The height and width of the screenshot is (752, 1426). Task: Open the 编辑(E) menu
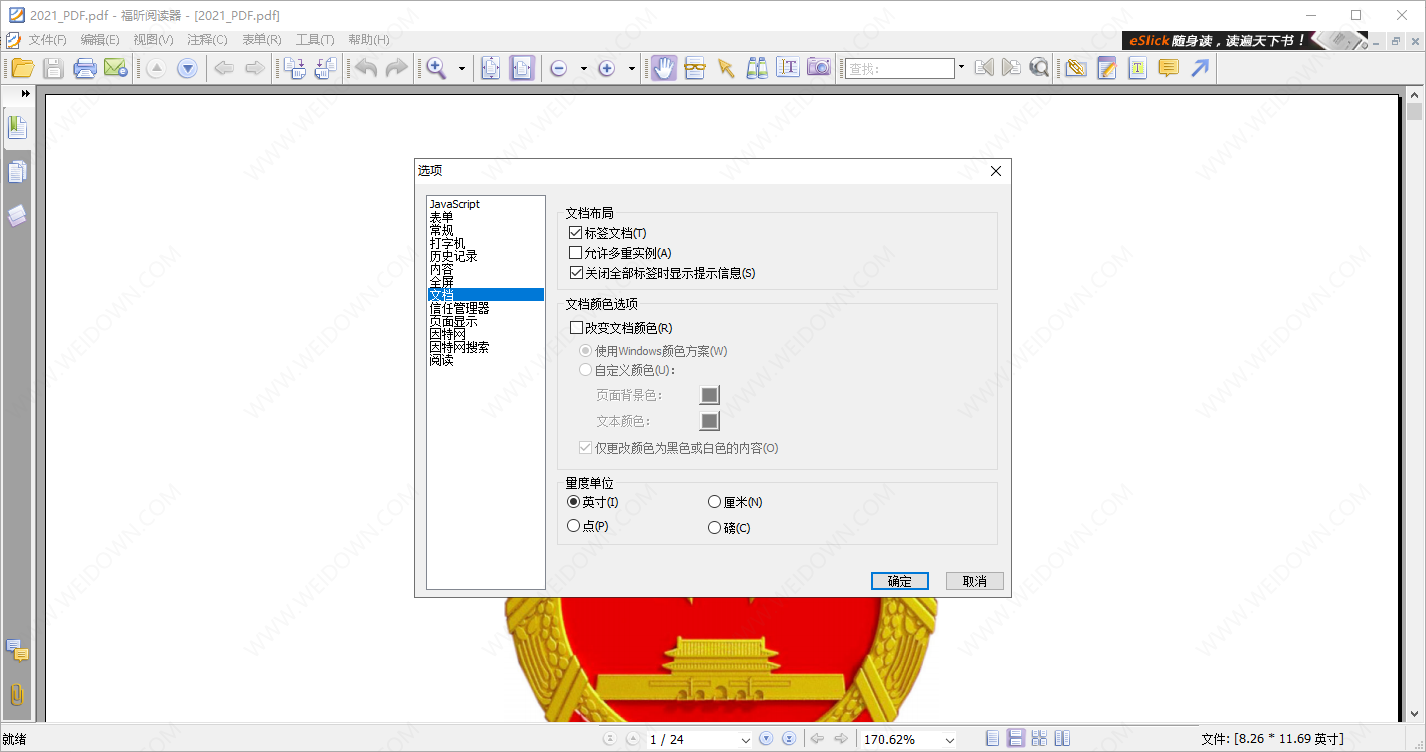(100, 40)
